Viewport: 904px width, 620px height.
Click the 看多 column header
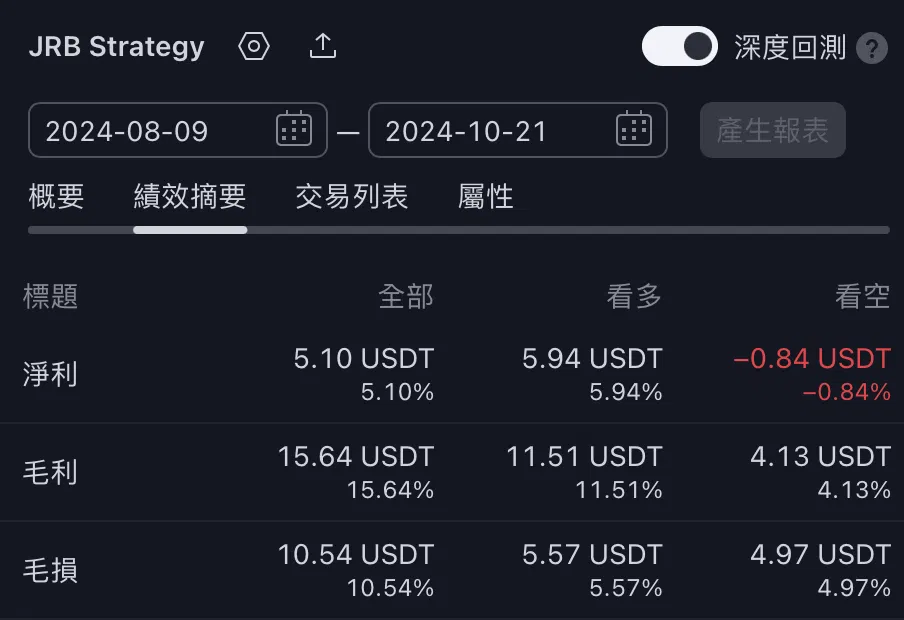coord(634,297)
